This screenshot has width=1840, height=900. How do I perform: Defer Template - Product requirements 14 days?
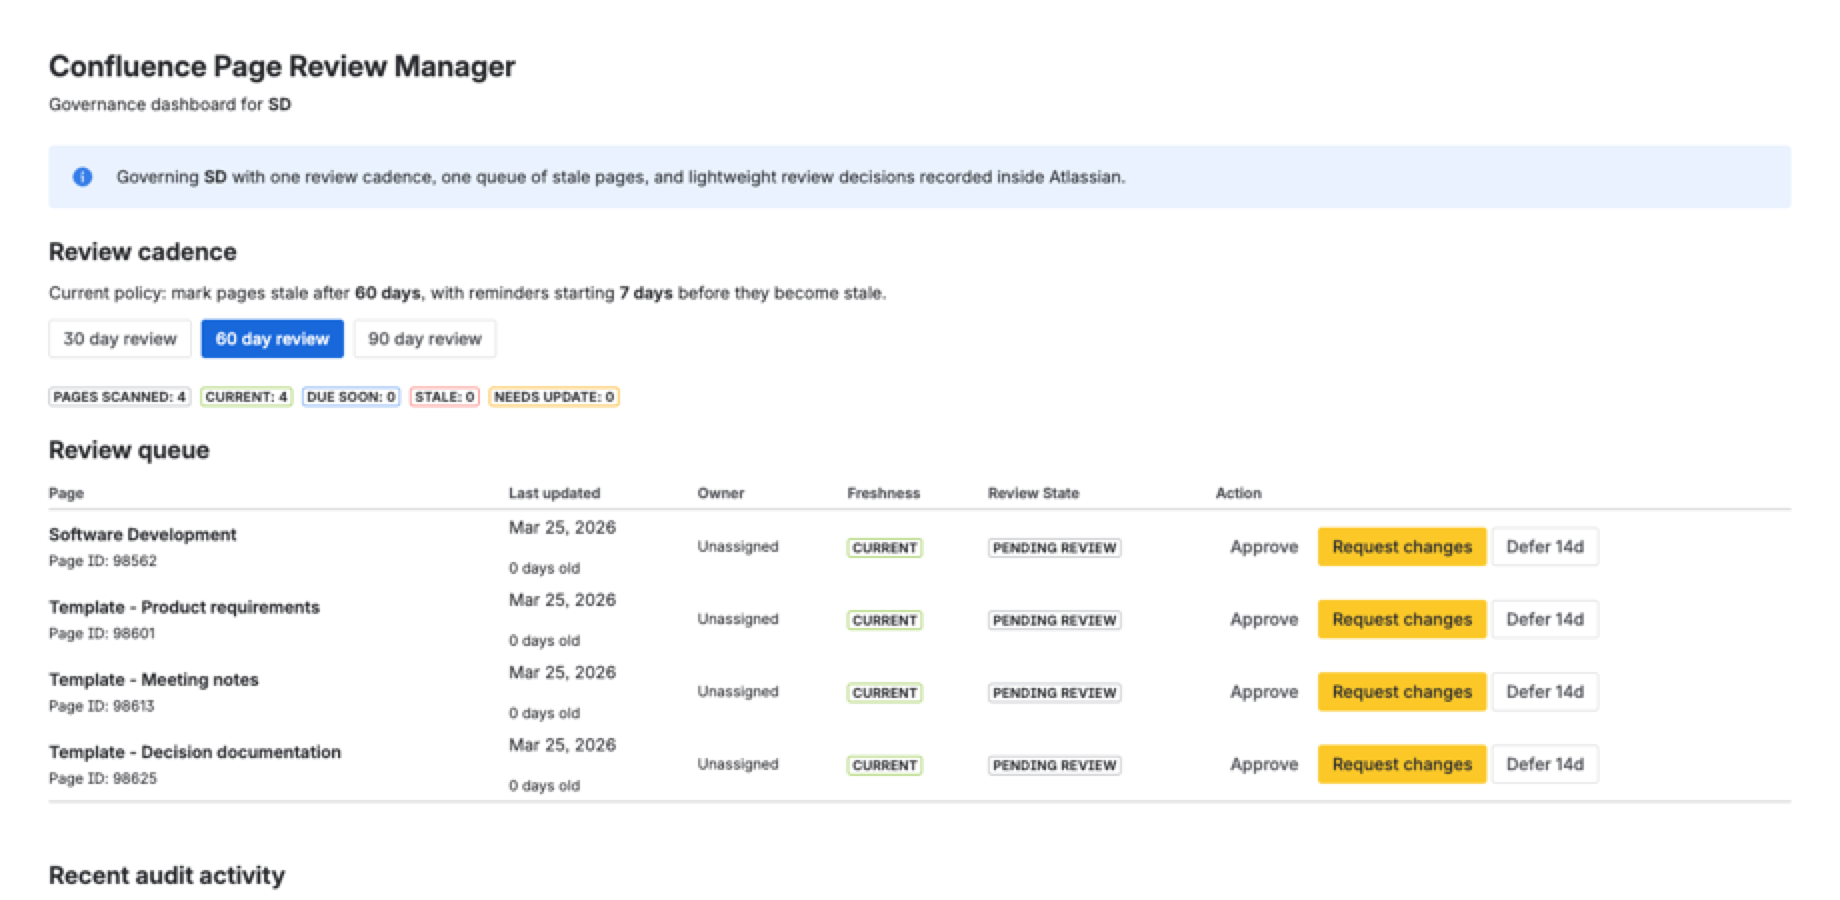1544,620
